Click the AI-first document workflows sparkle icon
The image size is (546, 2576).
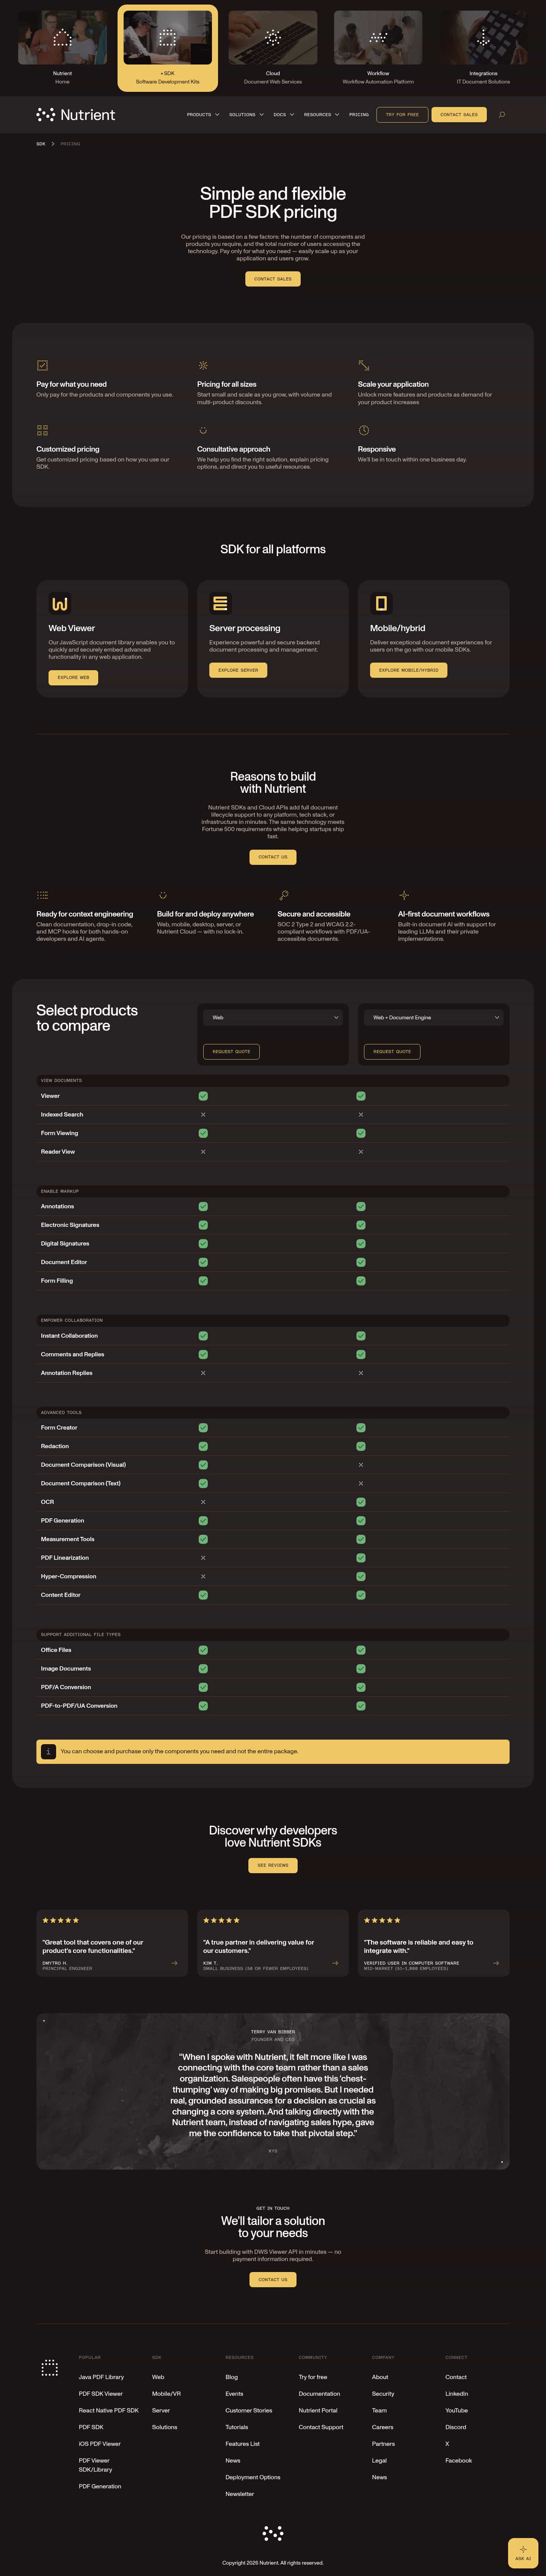tap(404, 895)
